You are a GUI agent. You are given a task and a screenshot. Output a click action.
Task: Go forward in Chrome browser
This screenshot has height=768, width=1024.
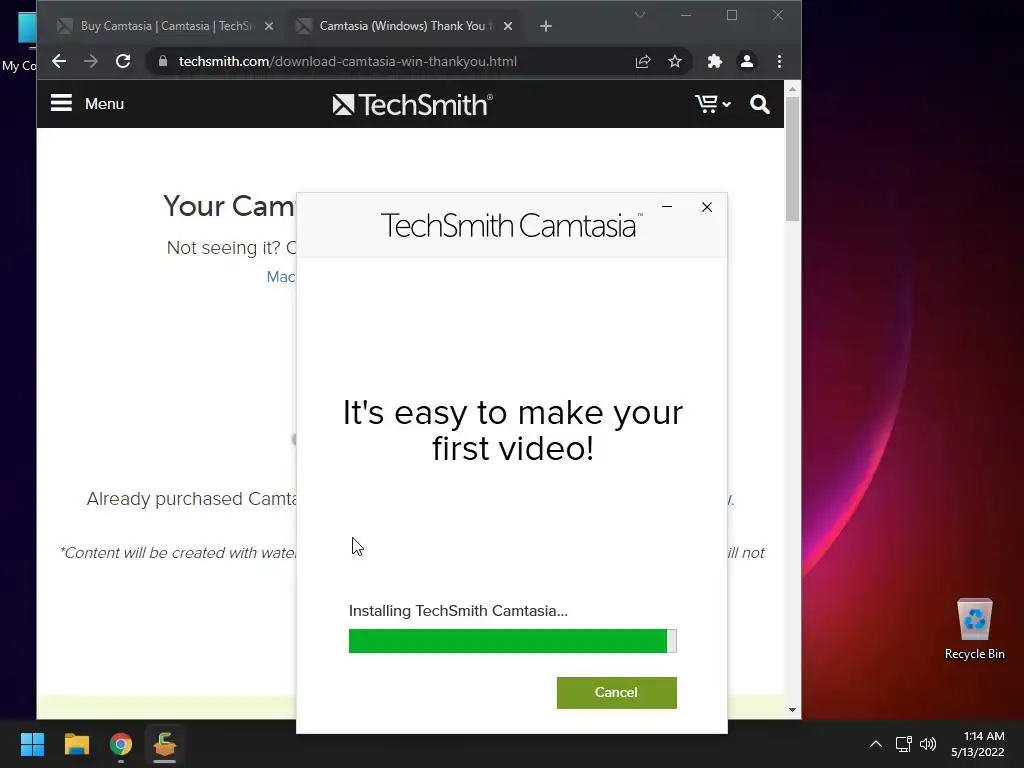tap(91, 61)
